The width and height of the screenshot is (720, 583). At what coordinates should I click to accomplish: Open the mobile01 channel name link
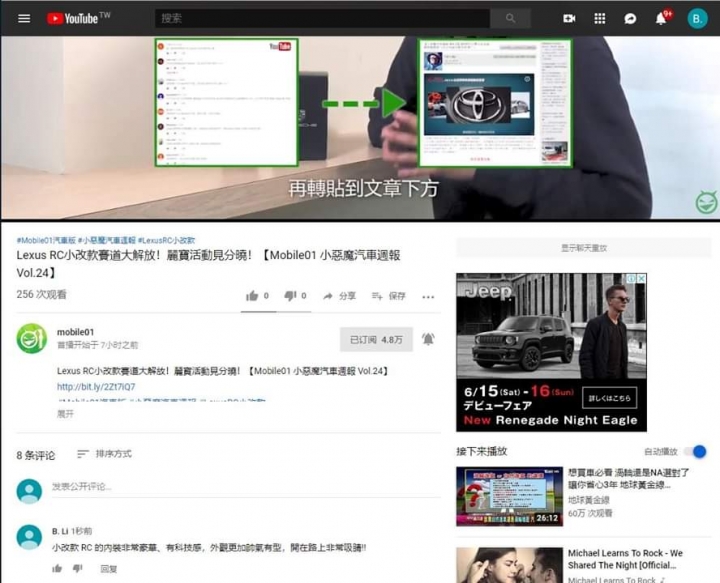pyautogui.click(x=75, y=332)
